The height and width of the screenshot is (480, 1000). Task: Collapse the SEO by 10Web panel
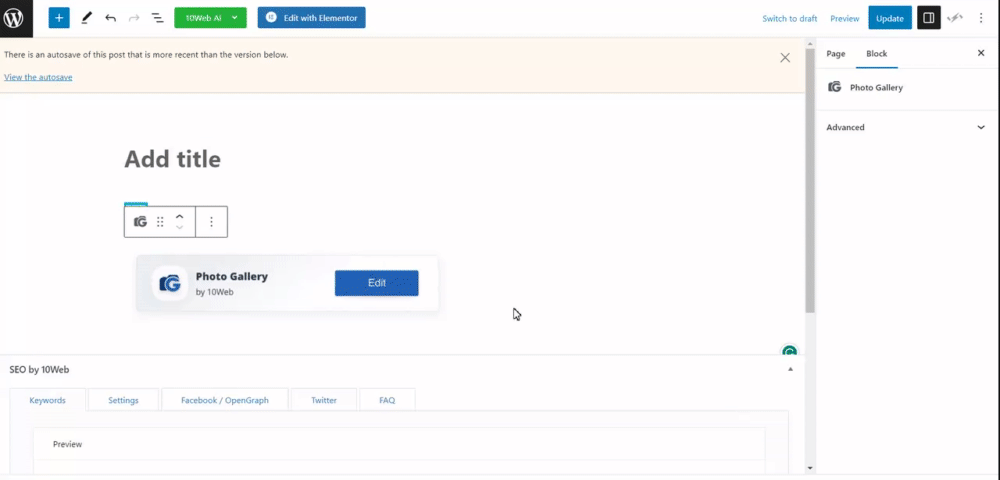[x=790, y=369]
